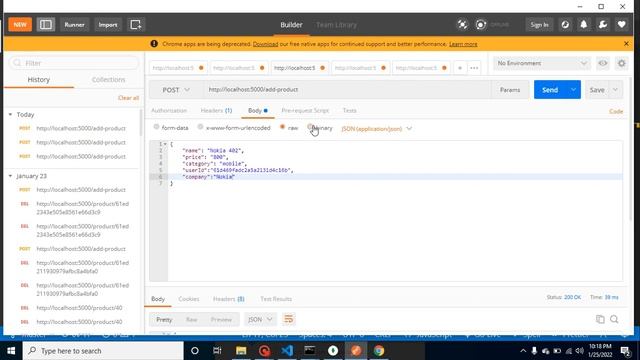
Task: Switch to the Headers (1) request tab
Action: pos(216,111)
